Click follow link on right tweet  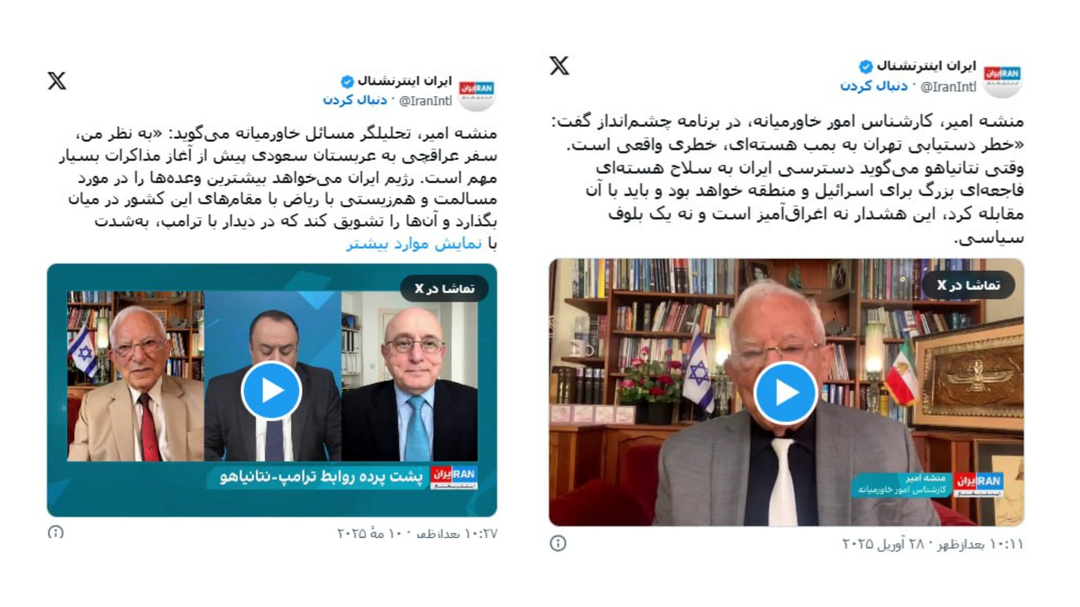(873, 87)
